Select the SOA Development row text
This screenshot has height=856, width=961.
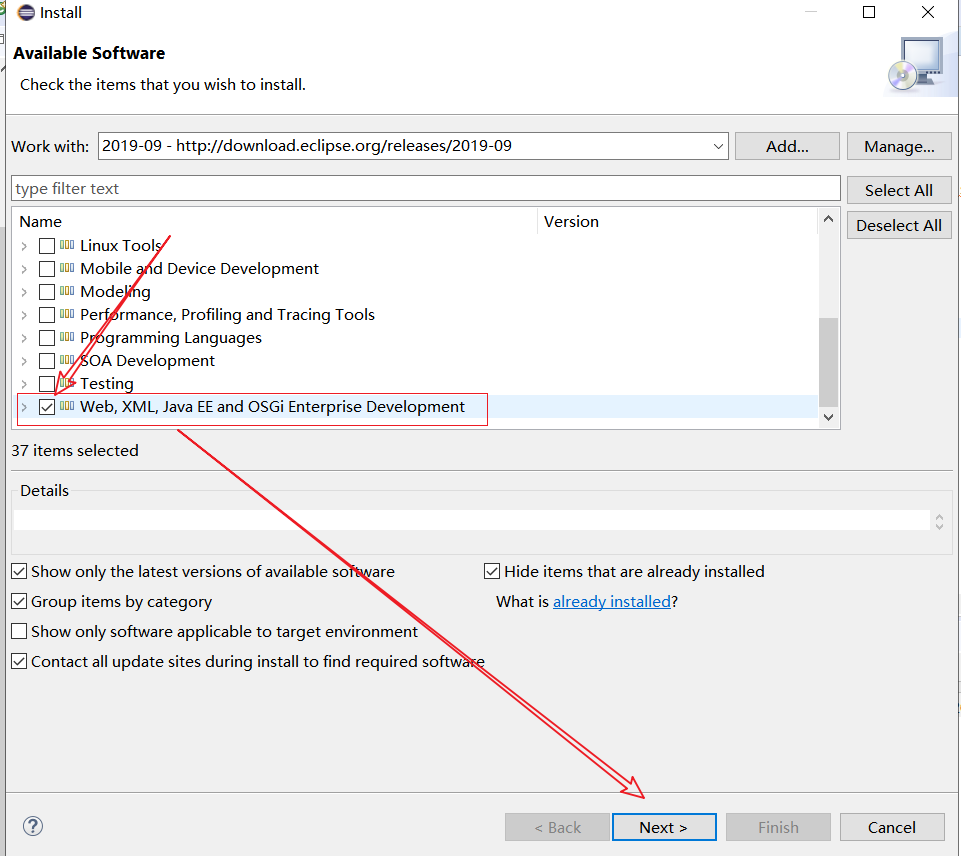[x=147, y=361]
